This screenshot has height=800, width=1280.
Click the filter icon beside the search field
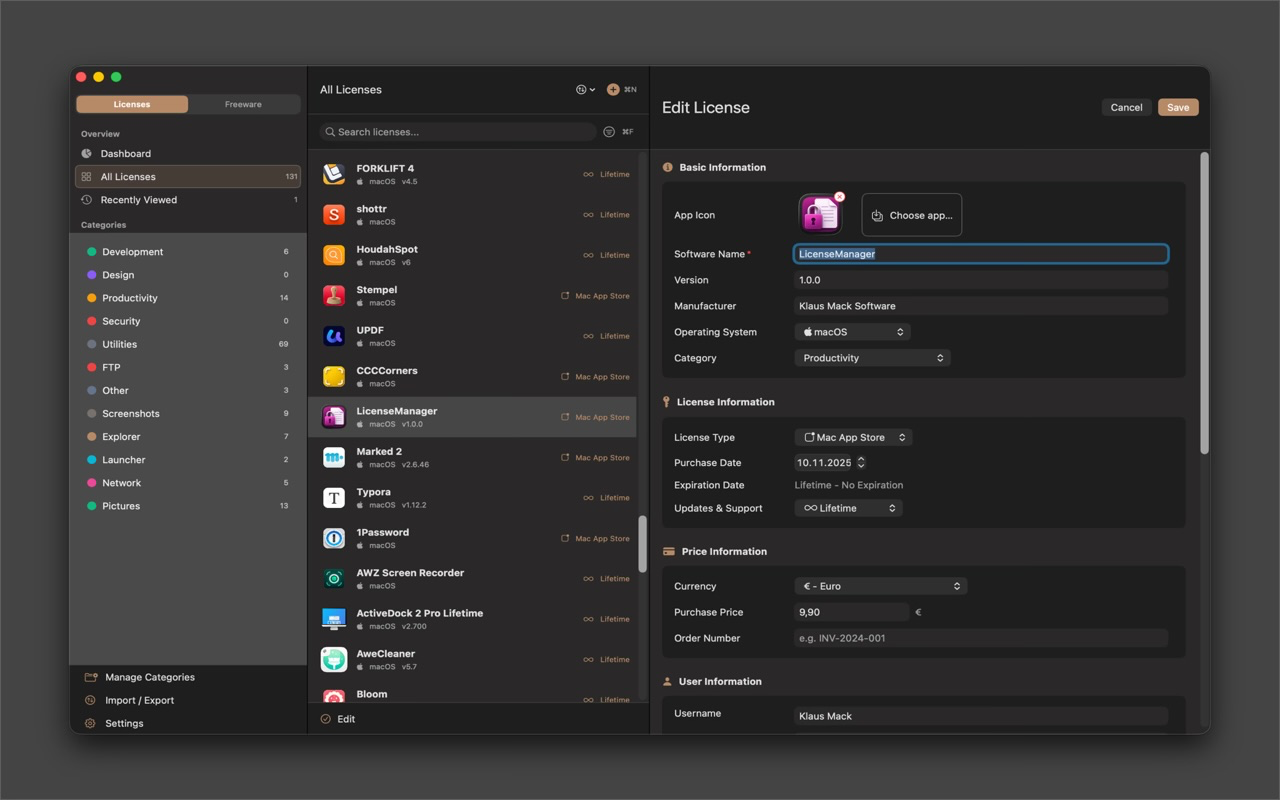(608, 132)
